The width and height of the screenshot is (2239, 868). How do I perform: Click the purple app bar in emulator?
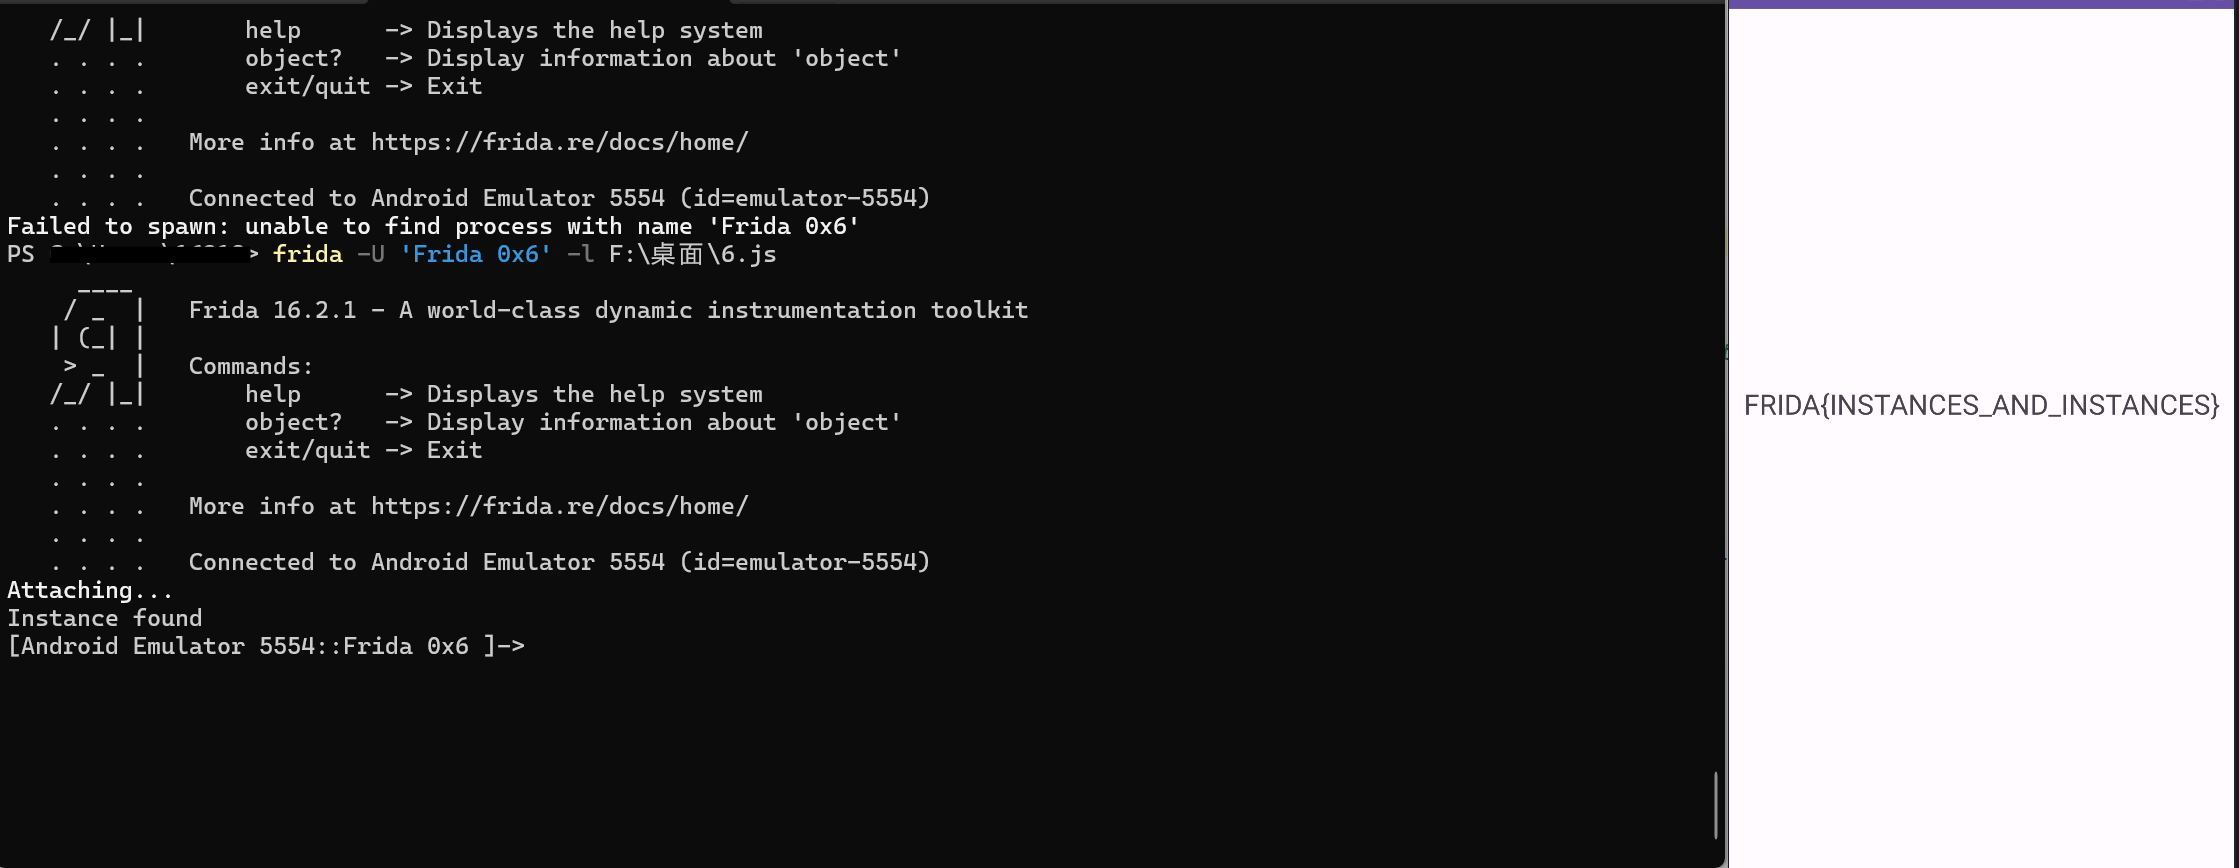click(x=1983, y=4)
